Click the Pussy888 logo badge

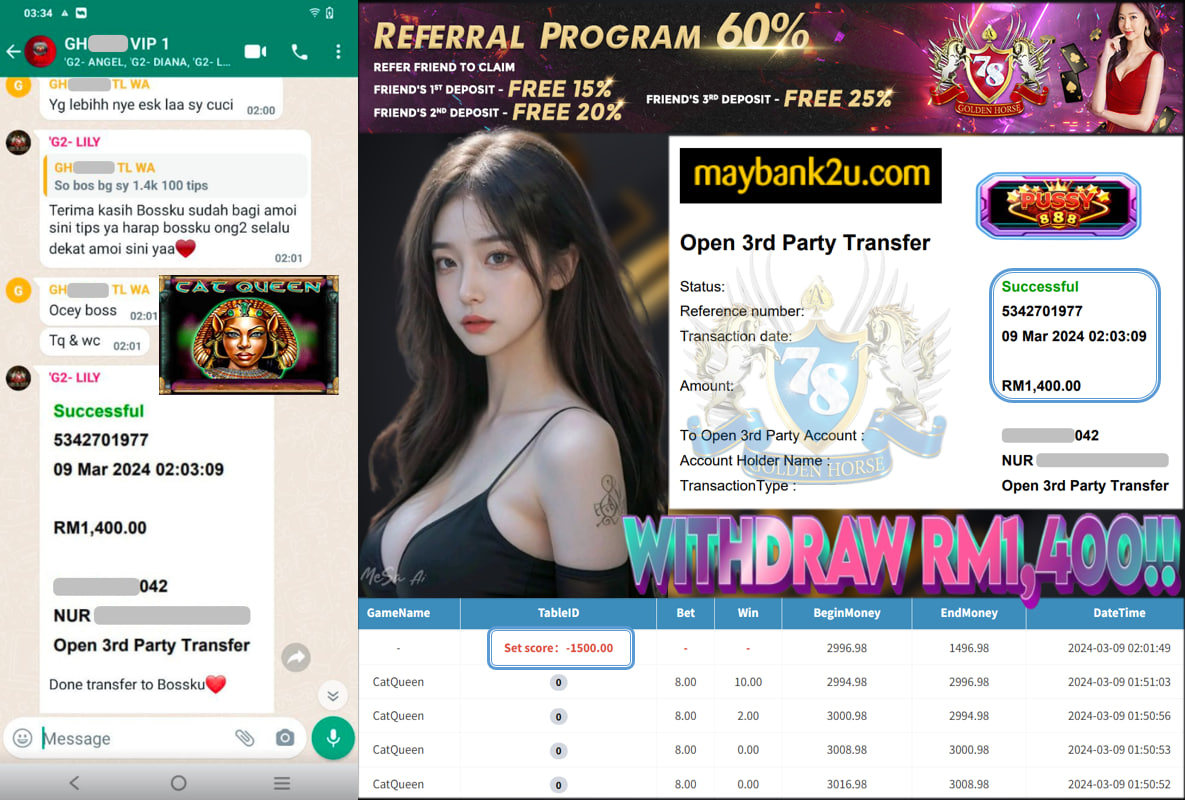point(1058,206)
